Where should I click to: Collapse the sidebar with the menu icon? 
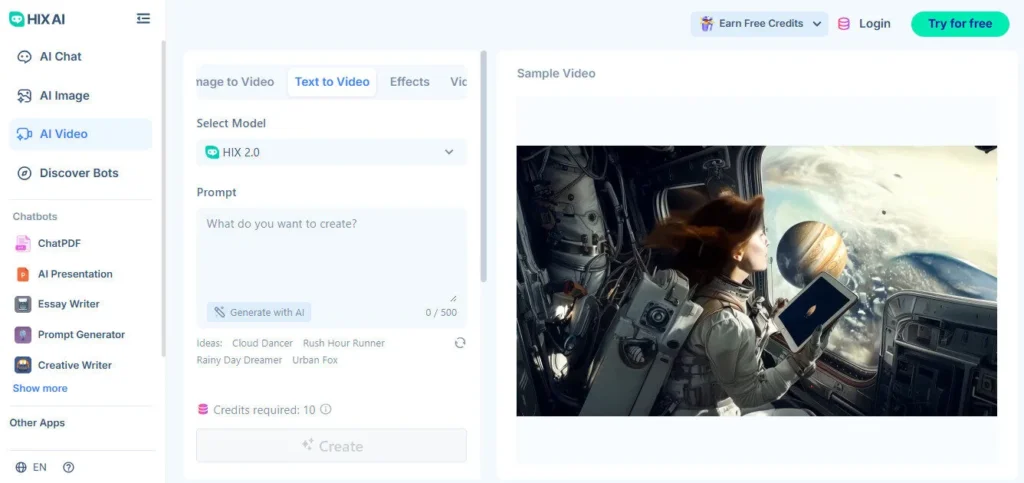point(143,19)
